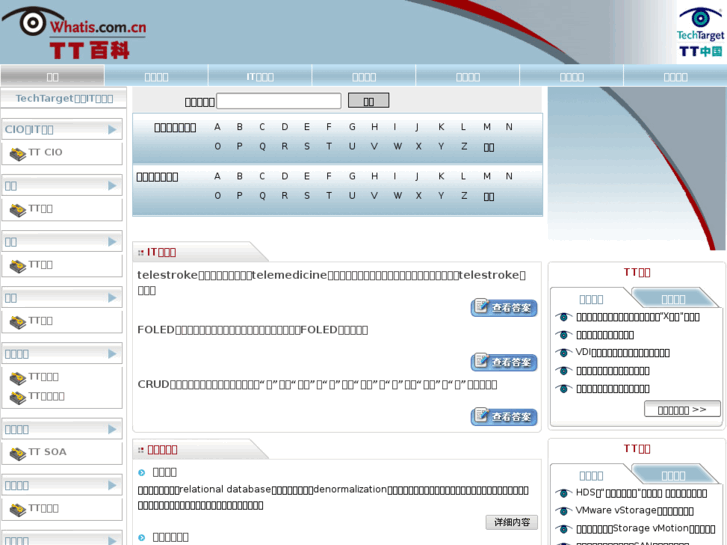727x545 pixels.
Task: Click the ">>" more button in the first TT panel
Action: [682, 410]
